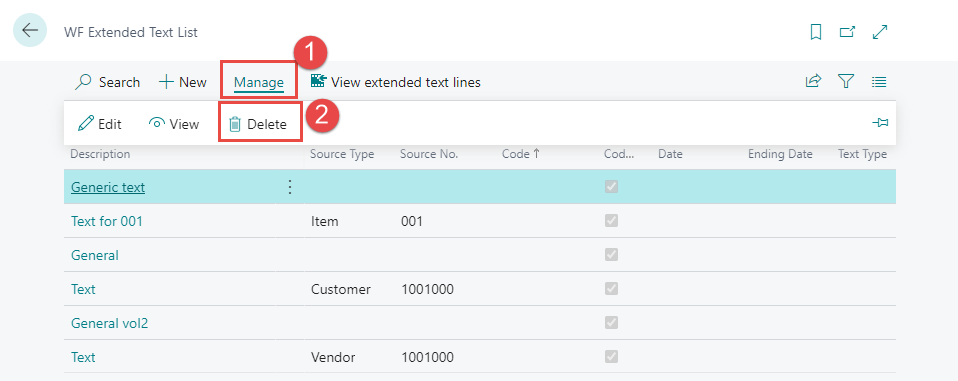Open the Manage menu

click(259, 82)
